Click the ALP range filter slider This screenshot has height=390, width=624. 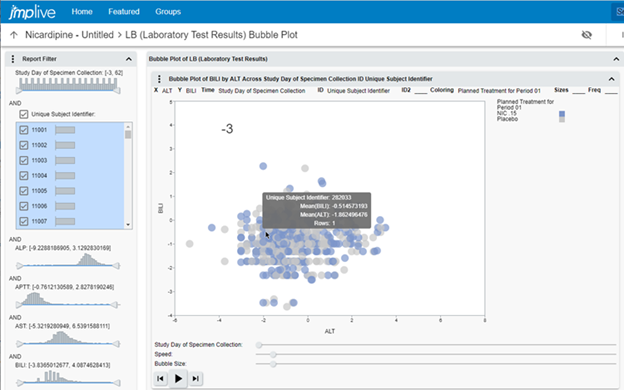click(68, 265)
